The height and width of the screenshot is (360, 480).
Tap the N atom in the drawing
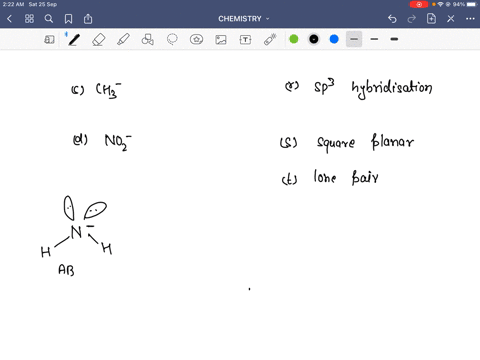click(76, 232)
